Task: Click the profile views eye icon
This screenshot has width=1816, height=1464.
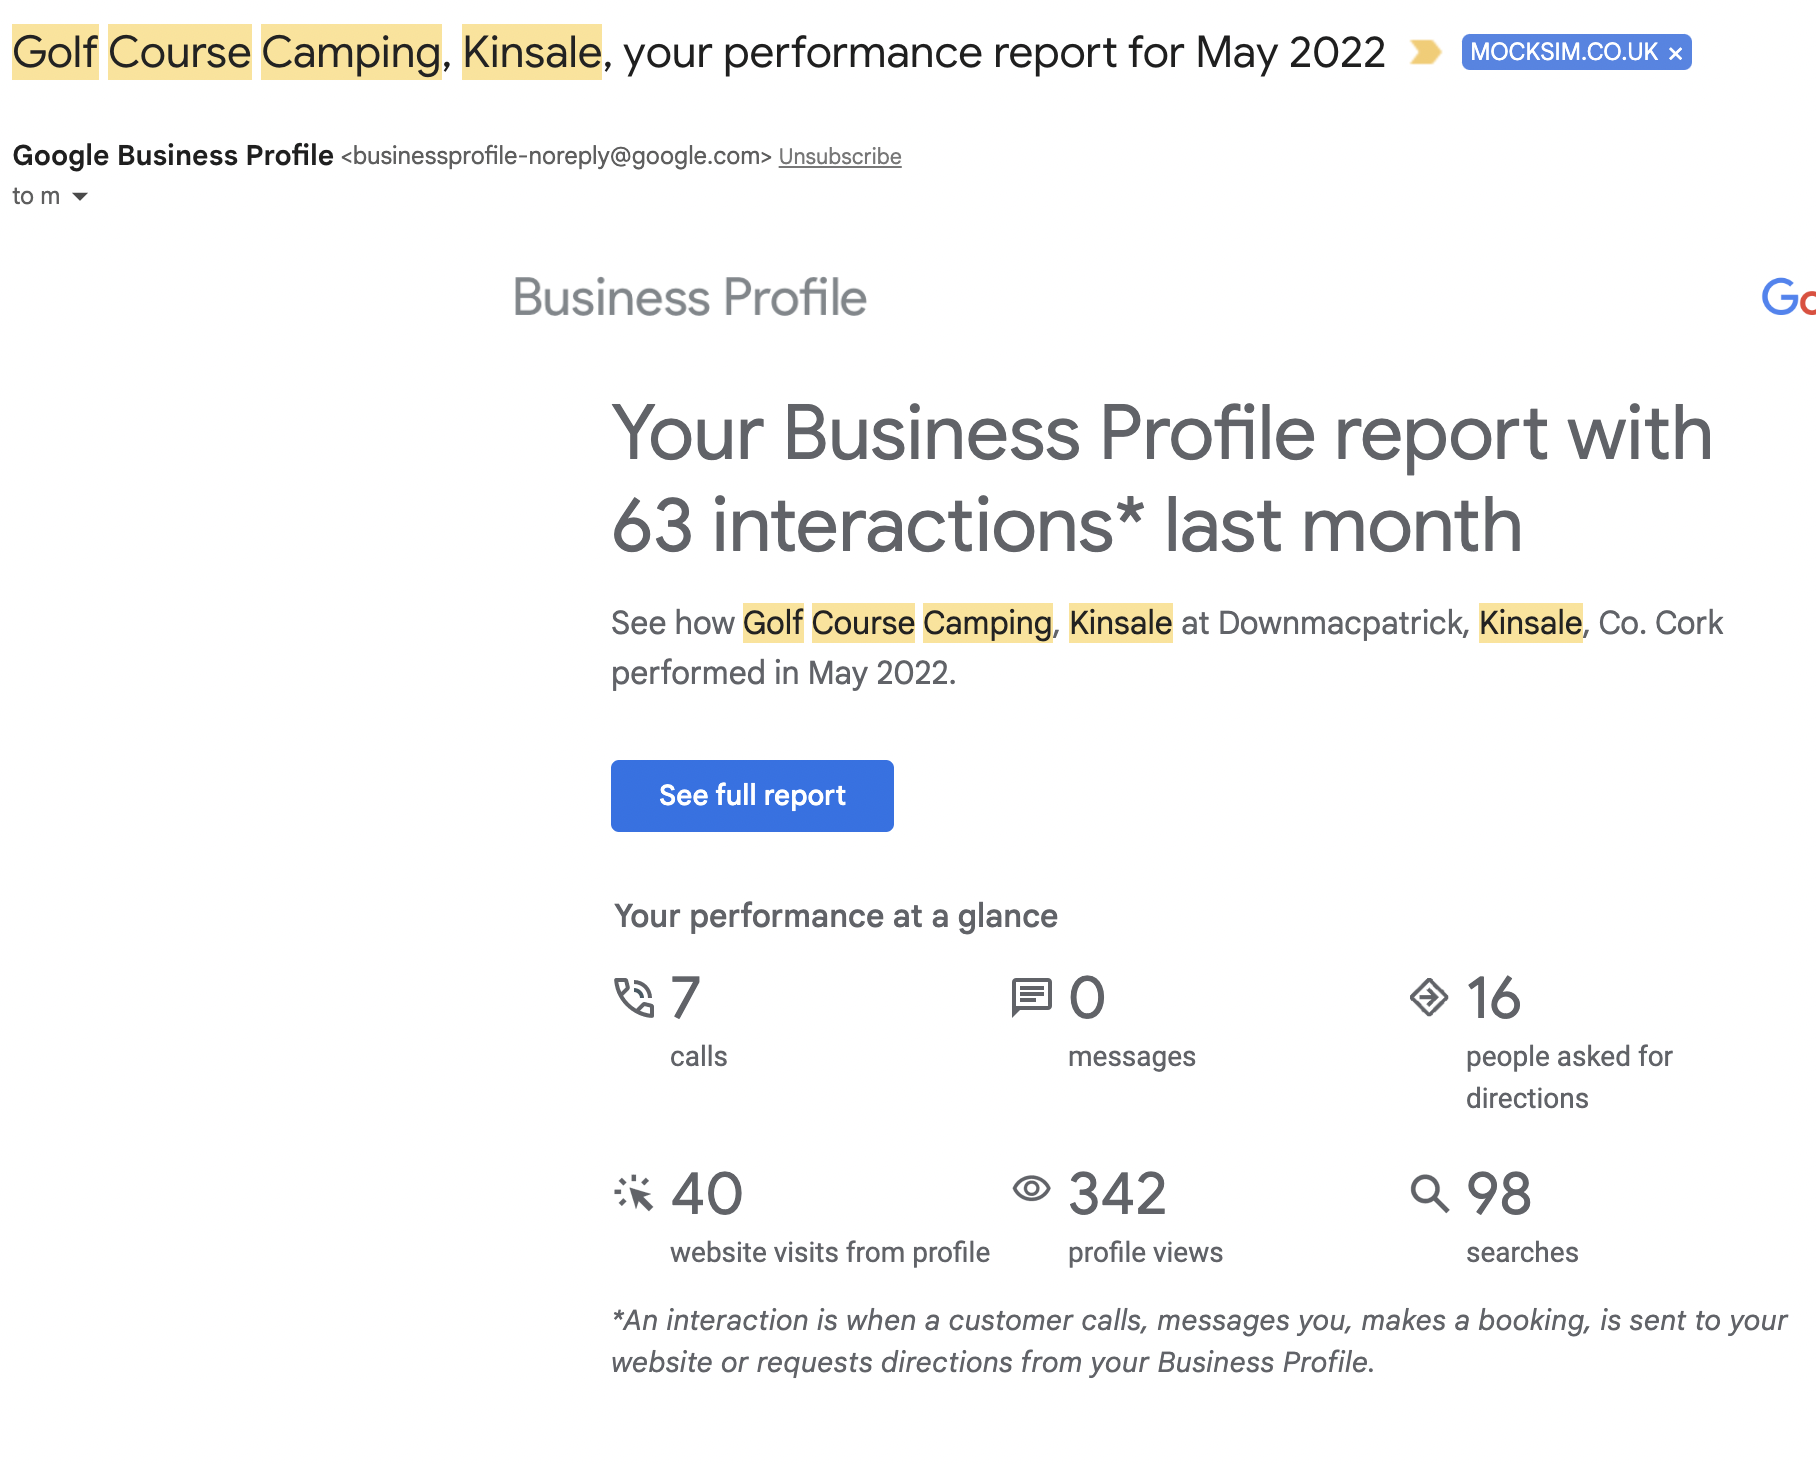Action: [x=1031, y=1188]
